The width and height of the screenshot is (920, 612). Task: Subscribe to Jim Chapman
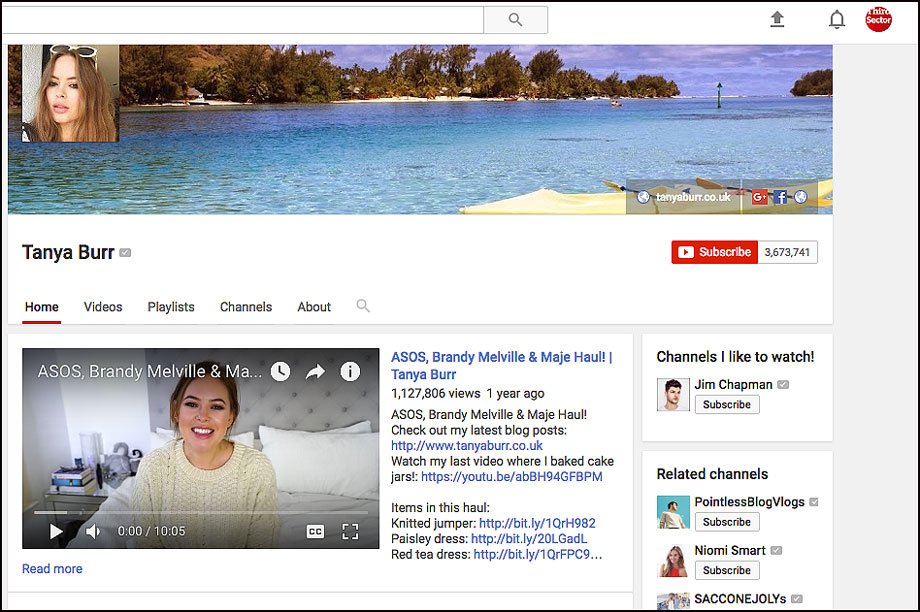pos(727,404)
